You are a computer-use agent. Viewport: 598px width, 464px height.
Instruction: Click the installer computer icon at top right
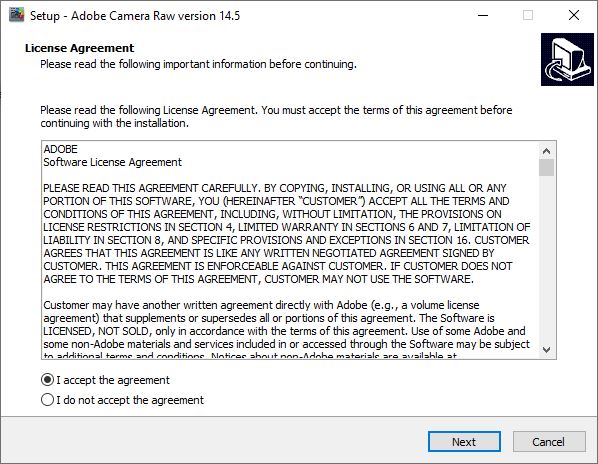pyautogui.click(x=567, y=59)
